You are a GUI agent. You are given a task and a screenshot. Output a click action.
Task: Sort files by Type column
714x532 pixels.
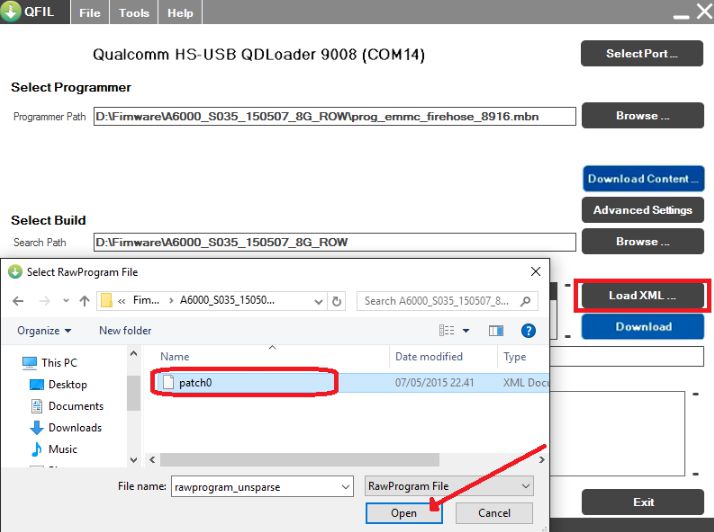pos(515,357)
